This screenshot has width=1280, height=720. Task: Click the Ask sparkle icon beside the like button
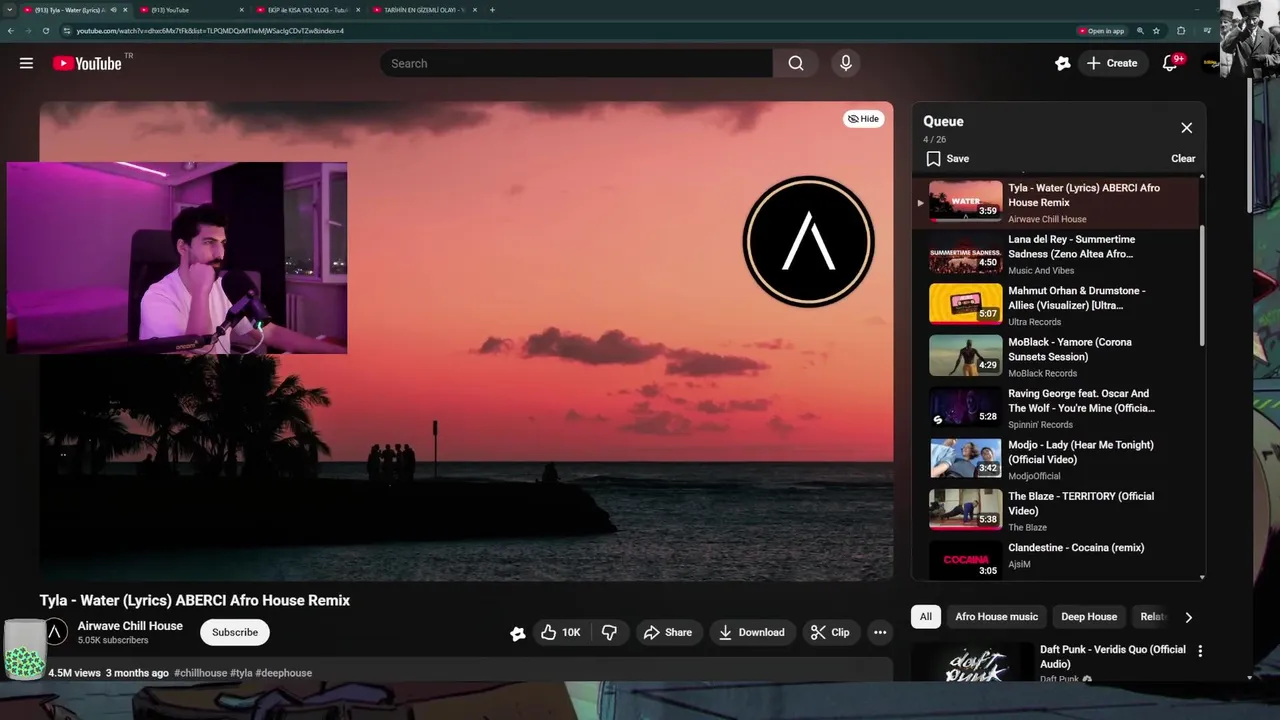tap(518, 633)
